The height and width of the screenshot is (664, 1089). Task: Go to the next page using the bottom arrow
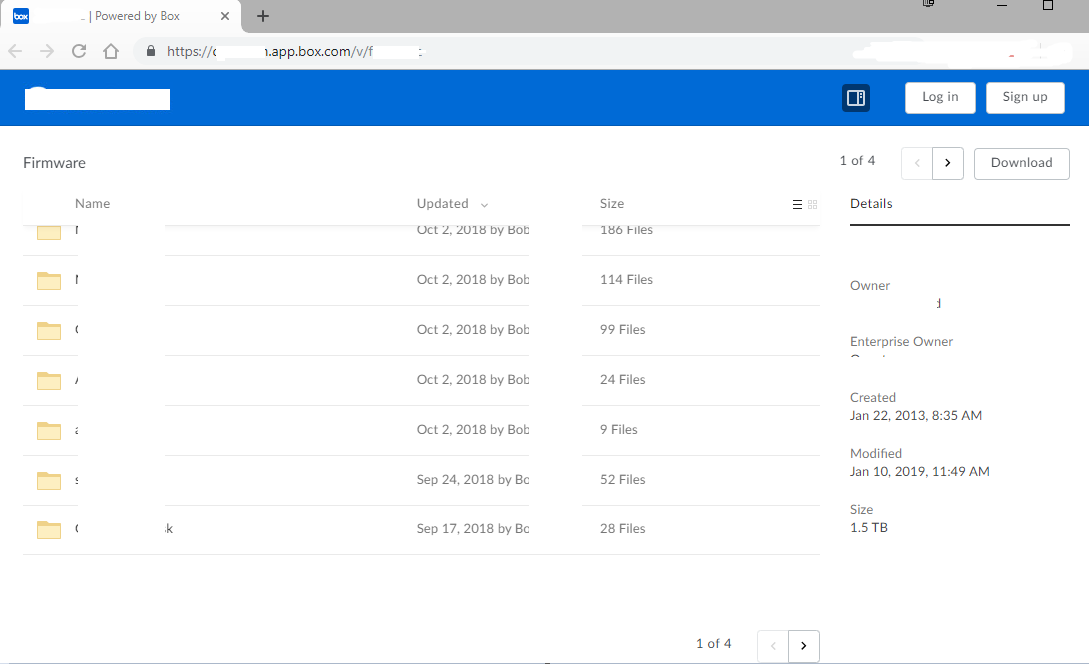tap(803, 646)
